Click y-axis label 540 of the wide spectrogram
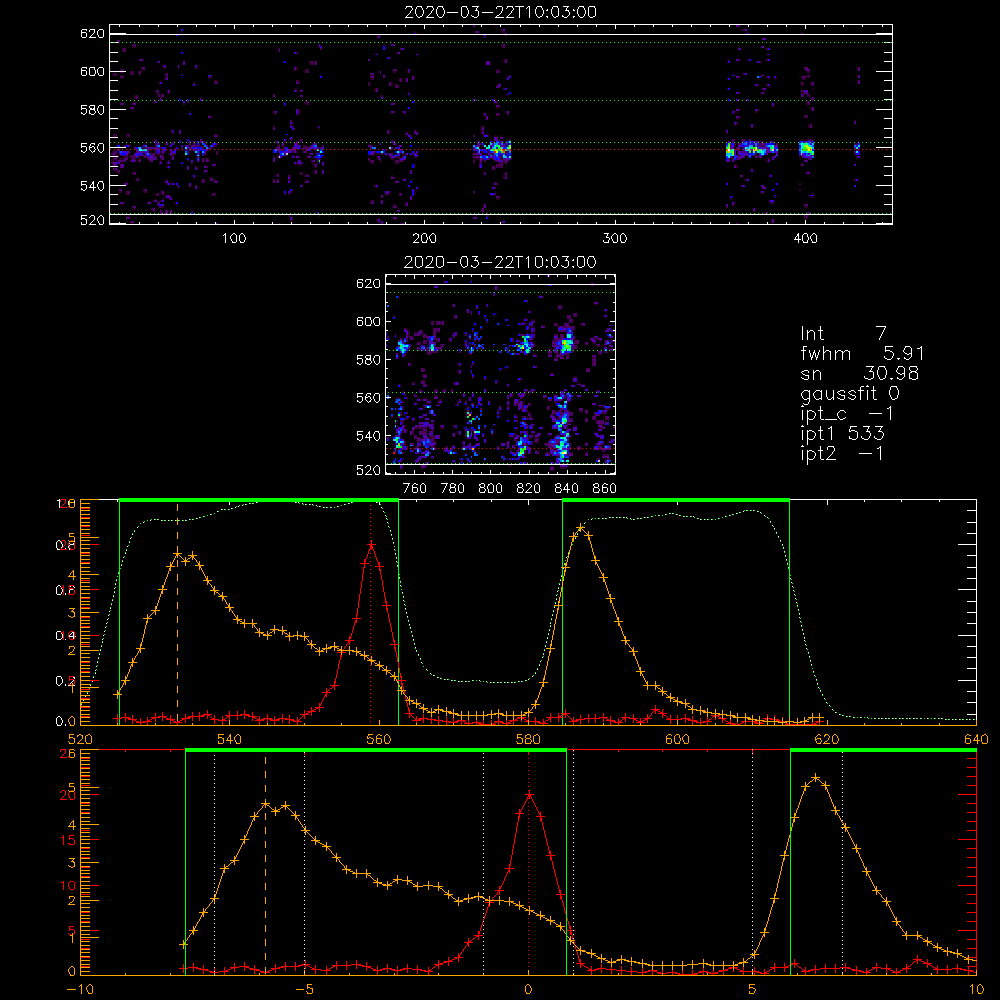The width and height of the screenshot is (1000, 1000). (92, 186)
